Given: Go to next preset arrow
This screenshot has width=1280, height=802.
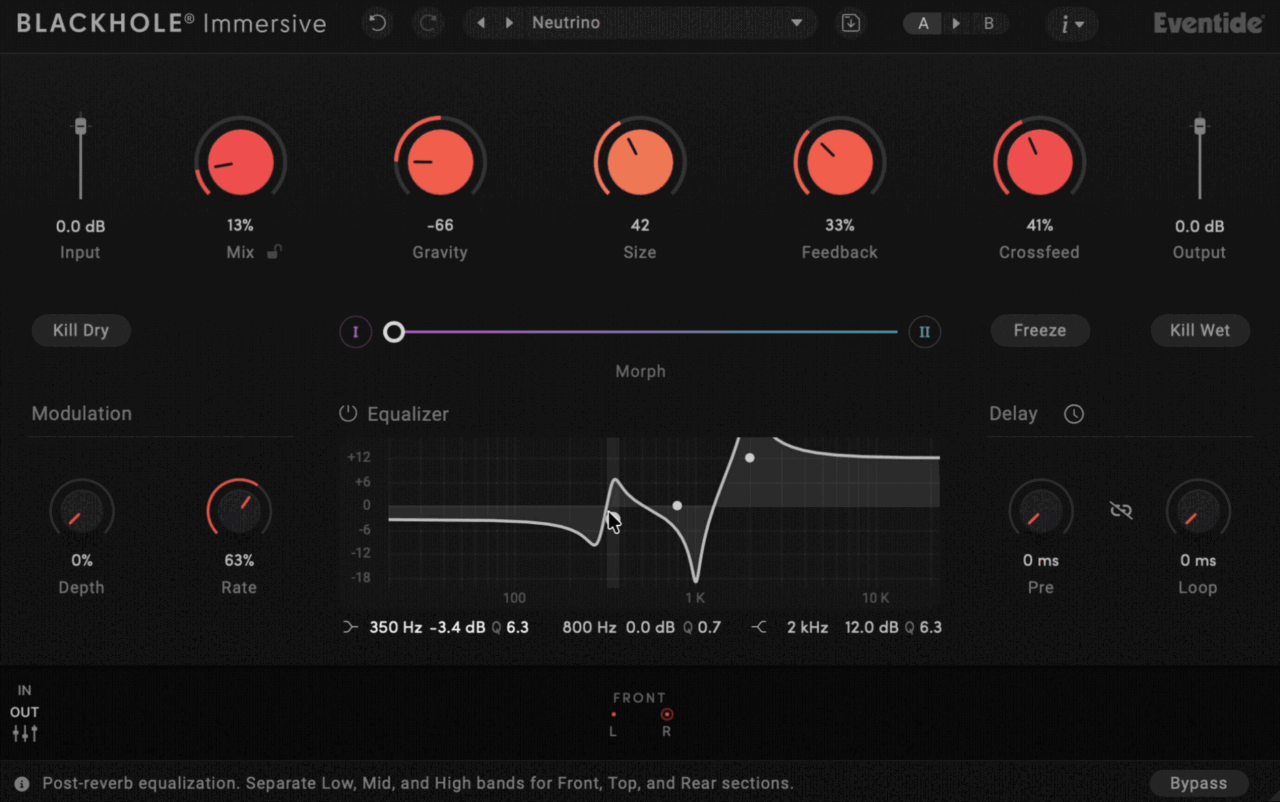Looking at the screenshot, I should point(509,23).
